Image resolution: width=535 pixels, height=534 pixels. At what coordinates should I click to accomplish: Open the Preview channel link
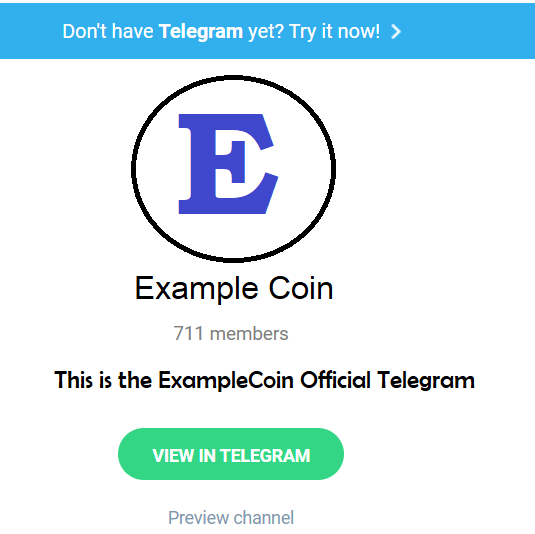point(231,518)
